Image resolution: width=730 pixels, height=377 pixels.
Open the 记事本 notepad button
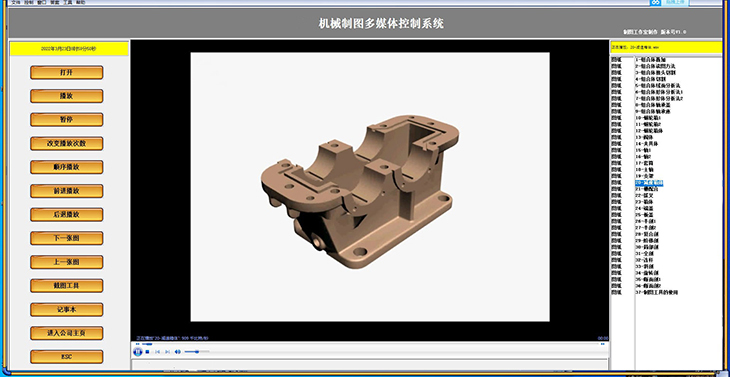pos(67,310)
